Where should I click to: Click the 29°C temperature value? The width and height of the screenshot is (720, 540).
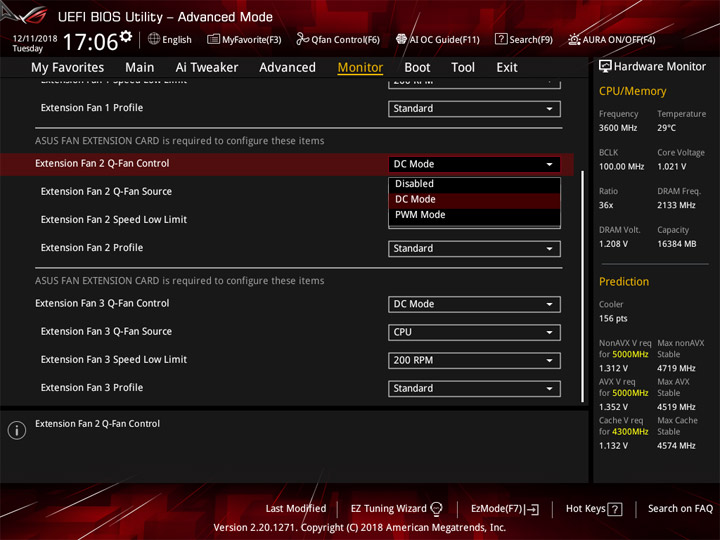(x=666, y=128)
